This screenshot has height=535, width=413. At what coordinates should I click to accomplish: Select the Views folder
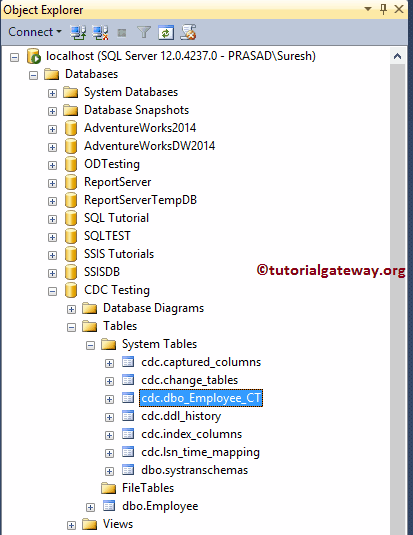coord(118,524)
